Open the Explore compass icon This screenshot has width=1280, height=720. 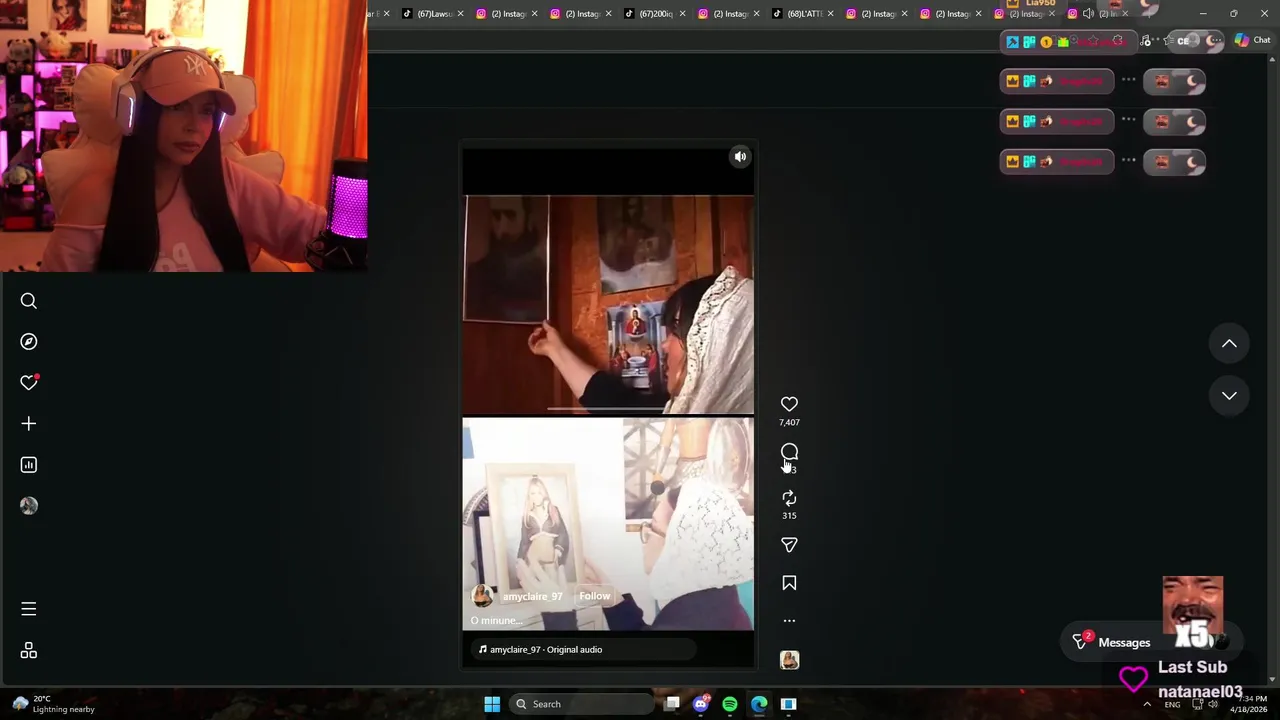pos(28,342)
